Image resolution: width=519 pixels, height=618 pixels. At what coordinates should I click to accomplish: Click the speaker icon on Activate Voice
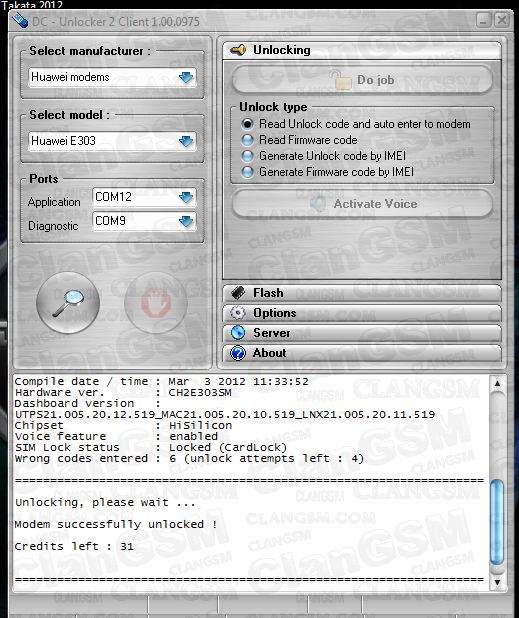(318, 204)
